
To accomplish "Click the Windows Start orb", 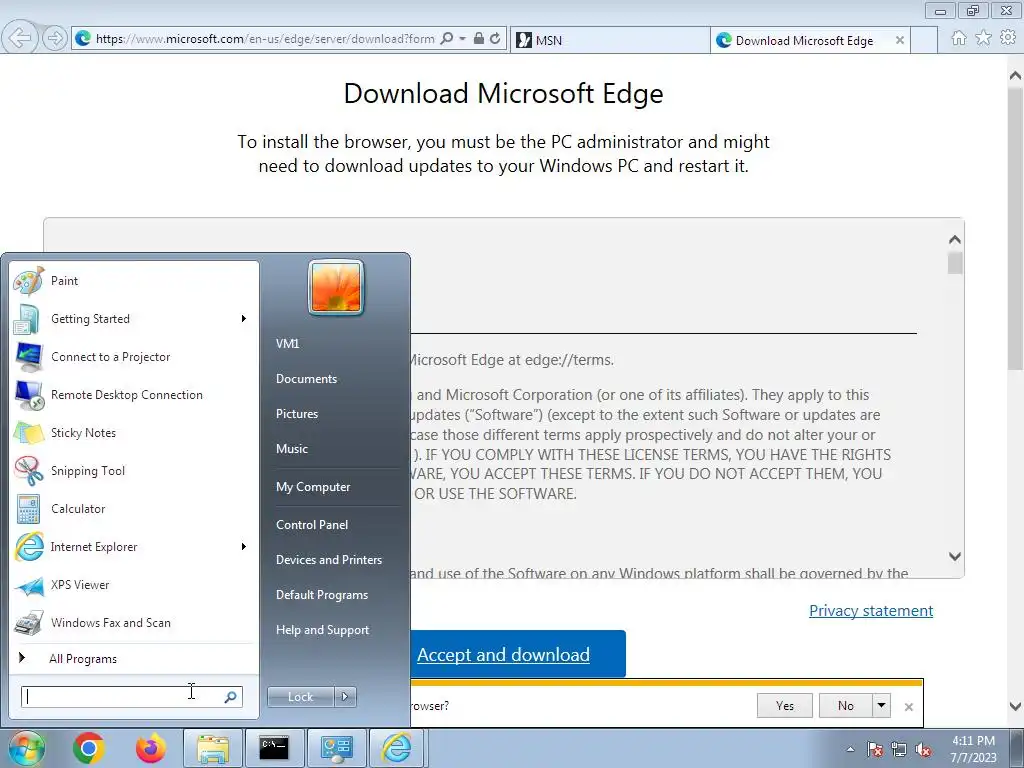I will point(26,748).
